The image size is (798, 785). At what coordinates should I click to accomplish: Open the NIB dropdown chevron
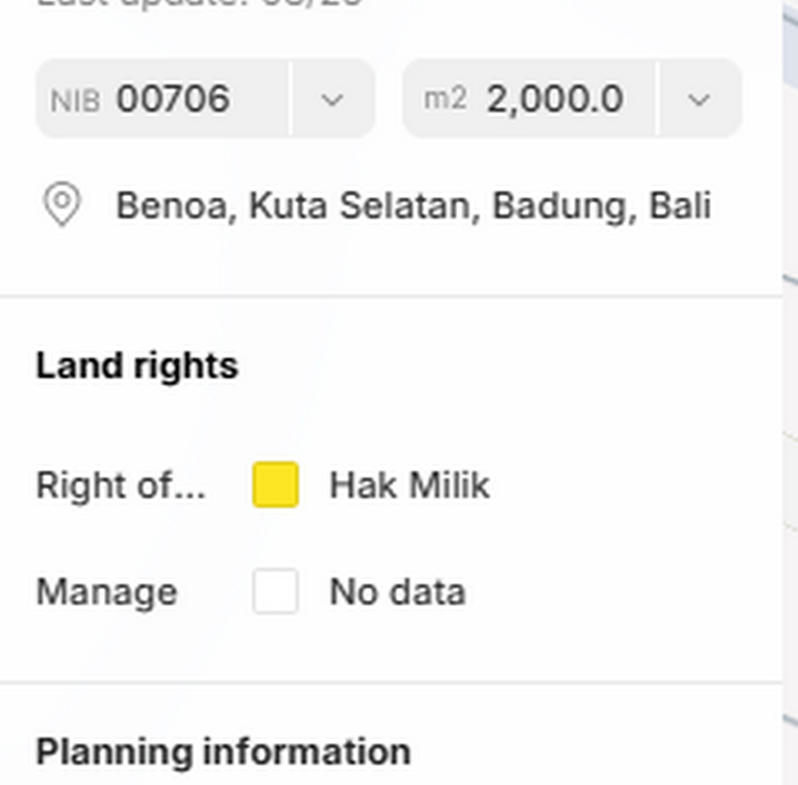point(332,99)
